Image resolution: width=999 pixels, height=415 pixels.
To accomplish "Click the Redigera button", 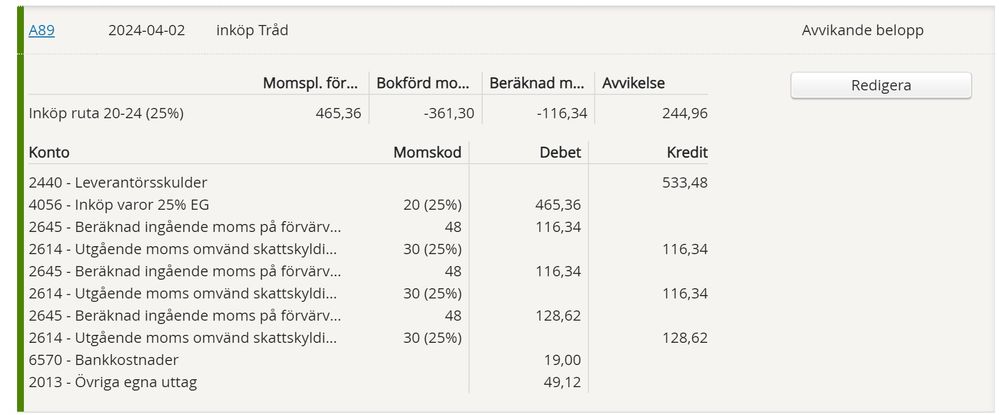I will click(x=880, y=85).
